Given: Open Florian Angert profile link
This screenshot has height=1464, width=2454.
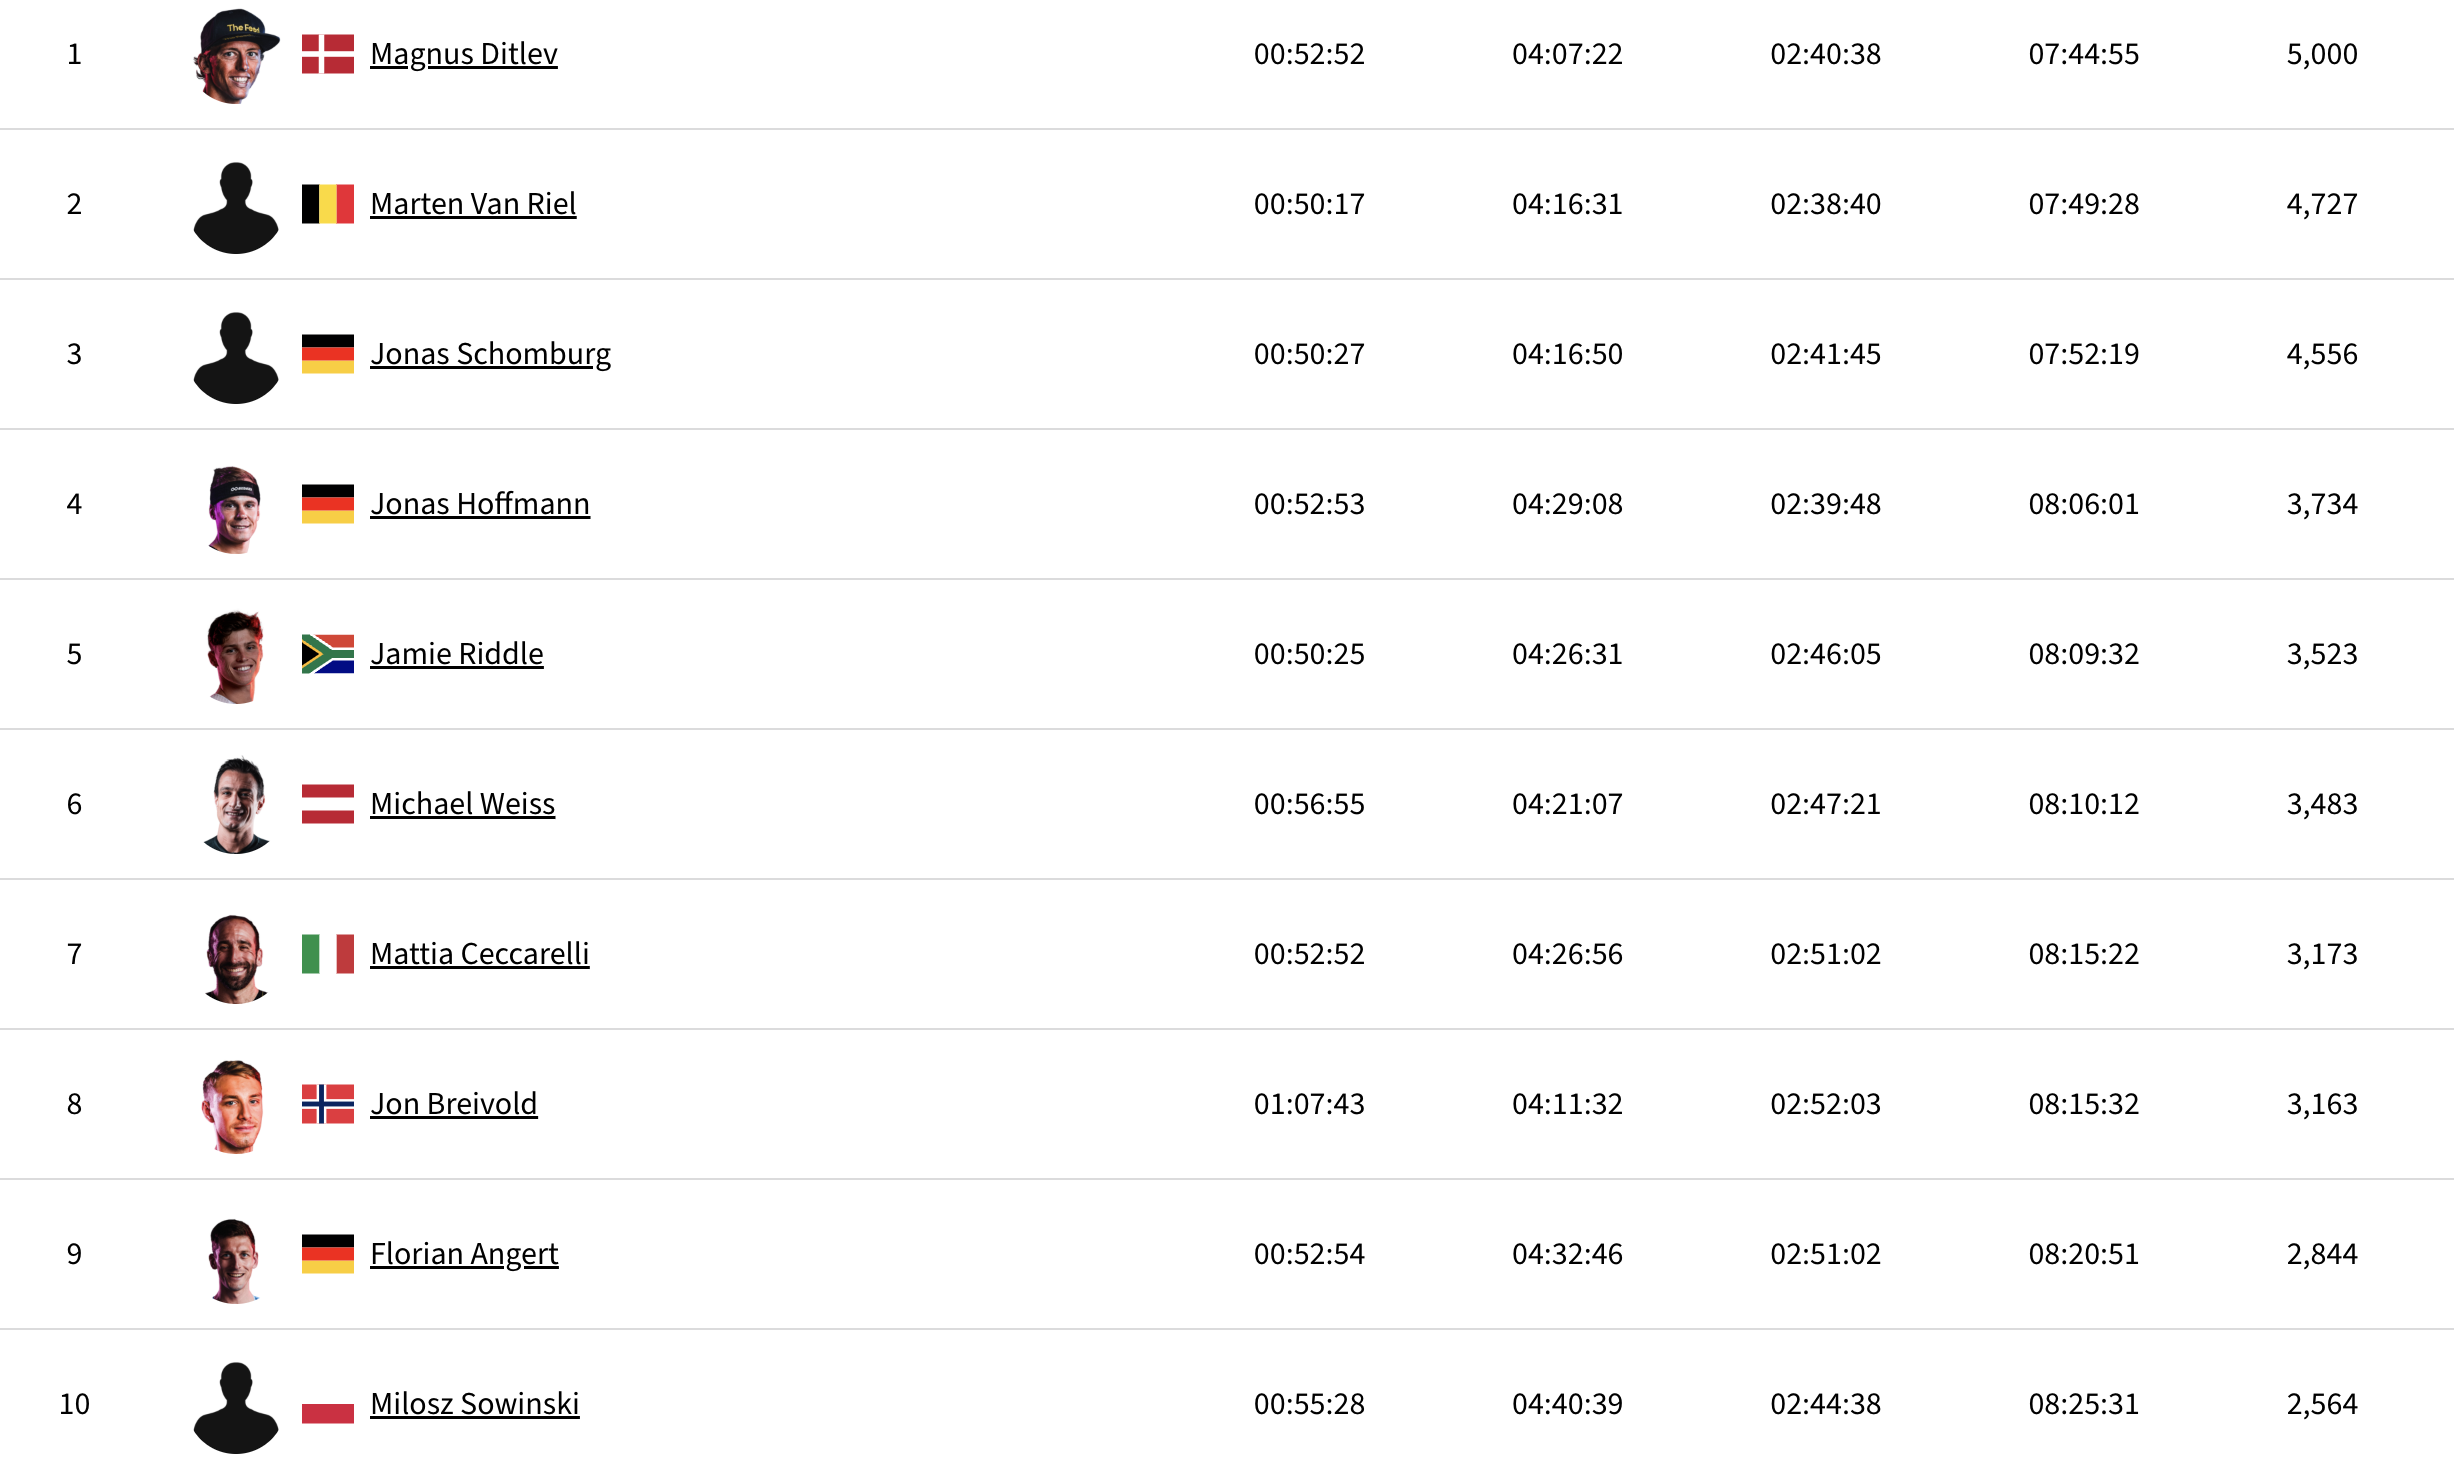Looking at the screenshot, I should [464, 1254].
